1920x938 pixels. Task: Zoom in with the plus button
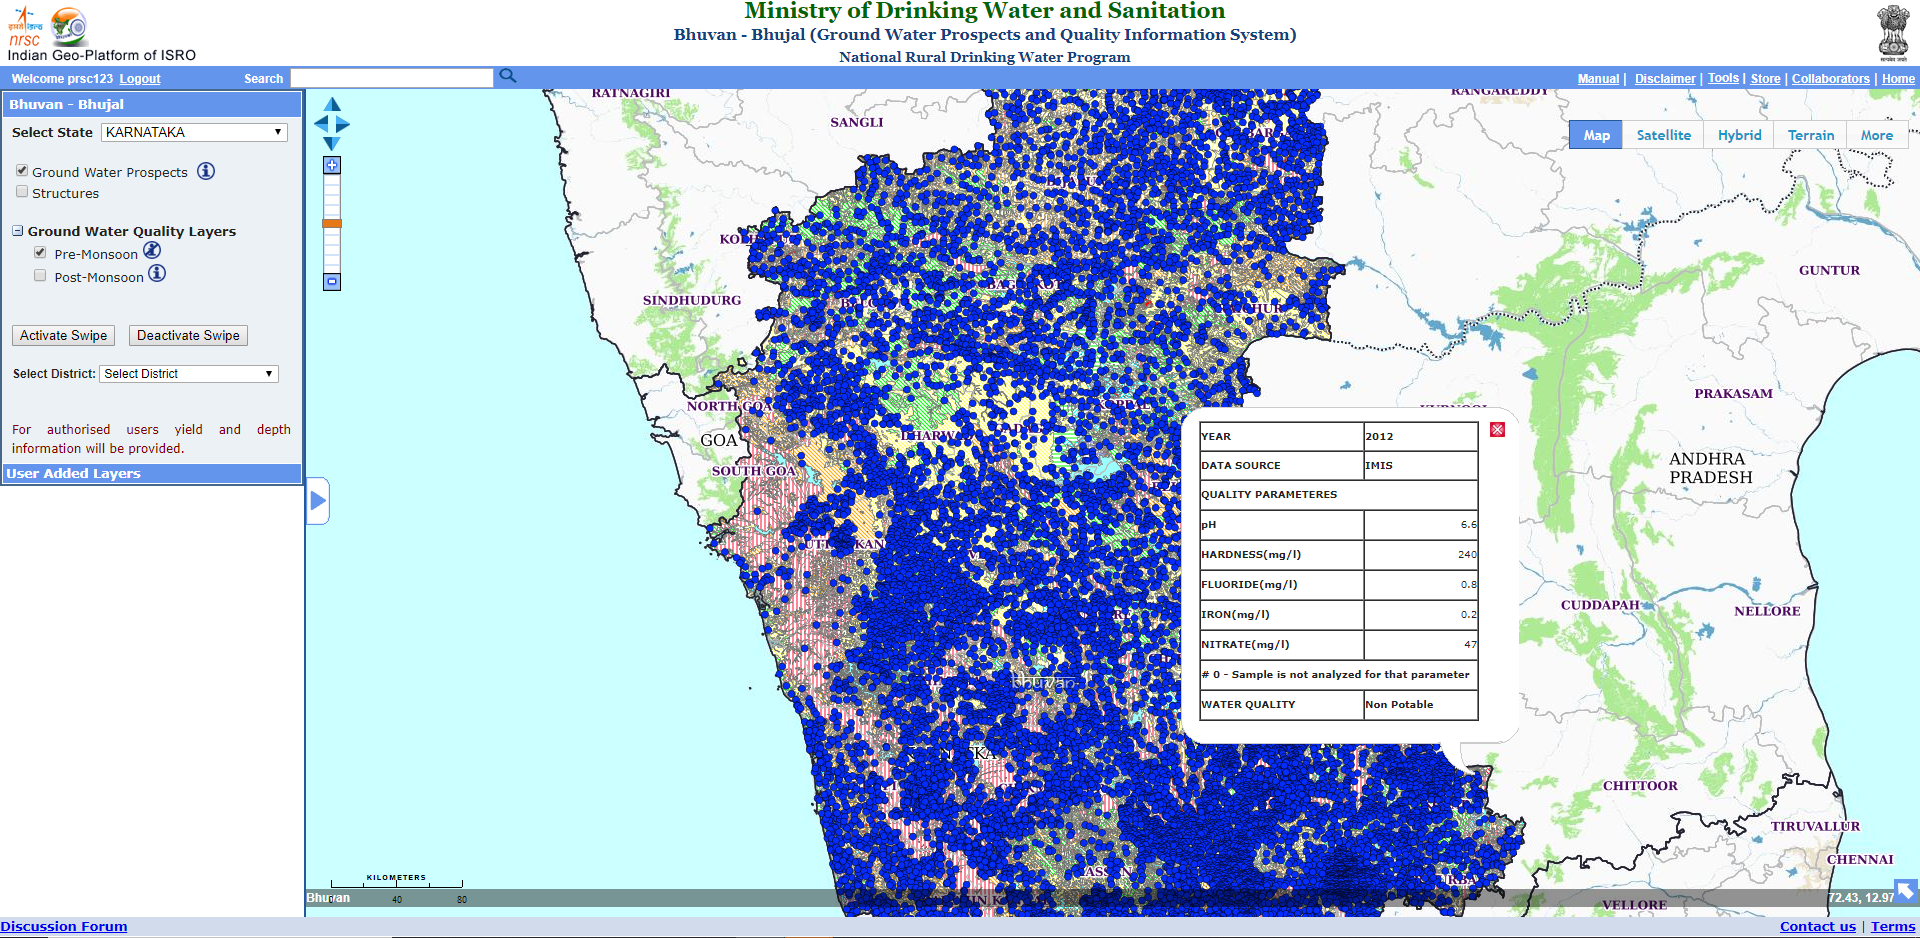coord(332,165)
